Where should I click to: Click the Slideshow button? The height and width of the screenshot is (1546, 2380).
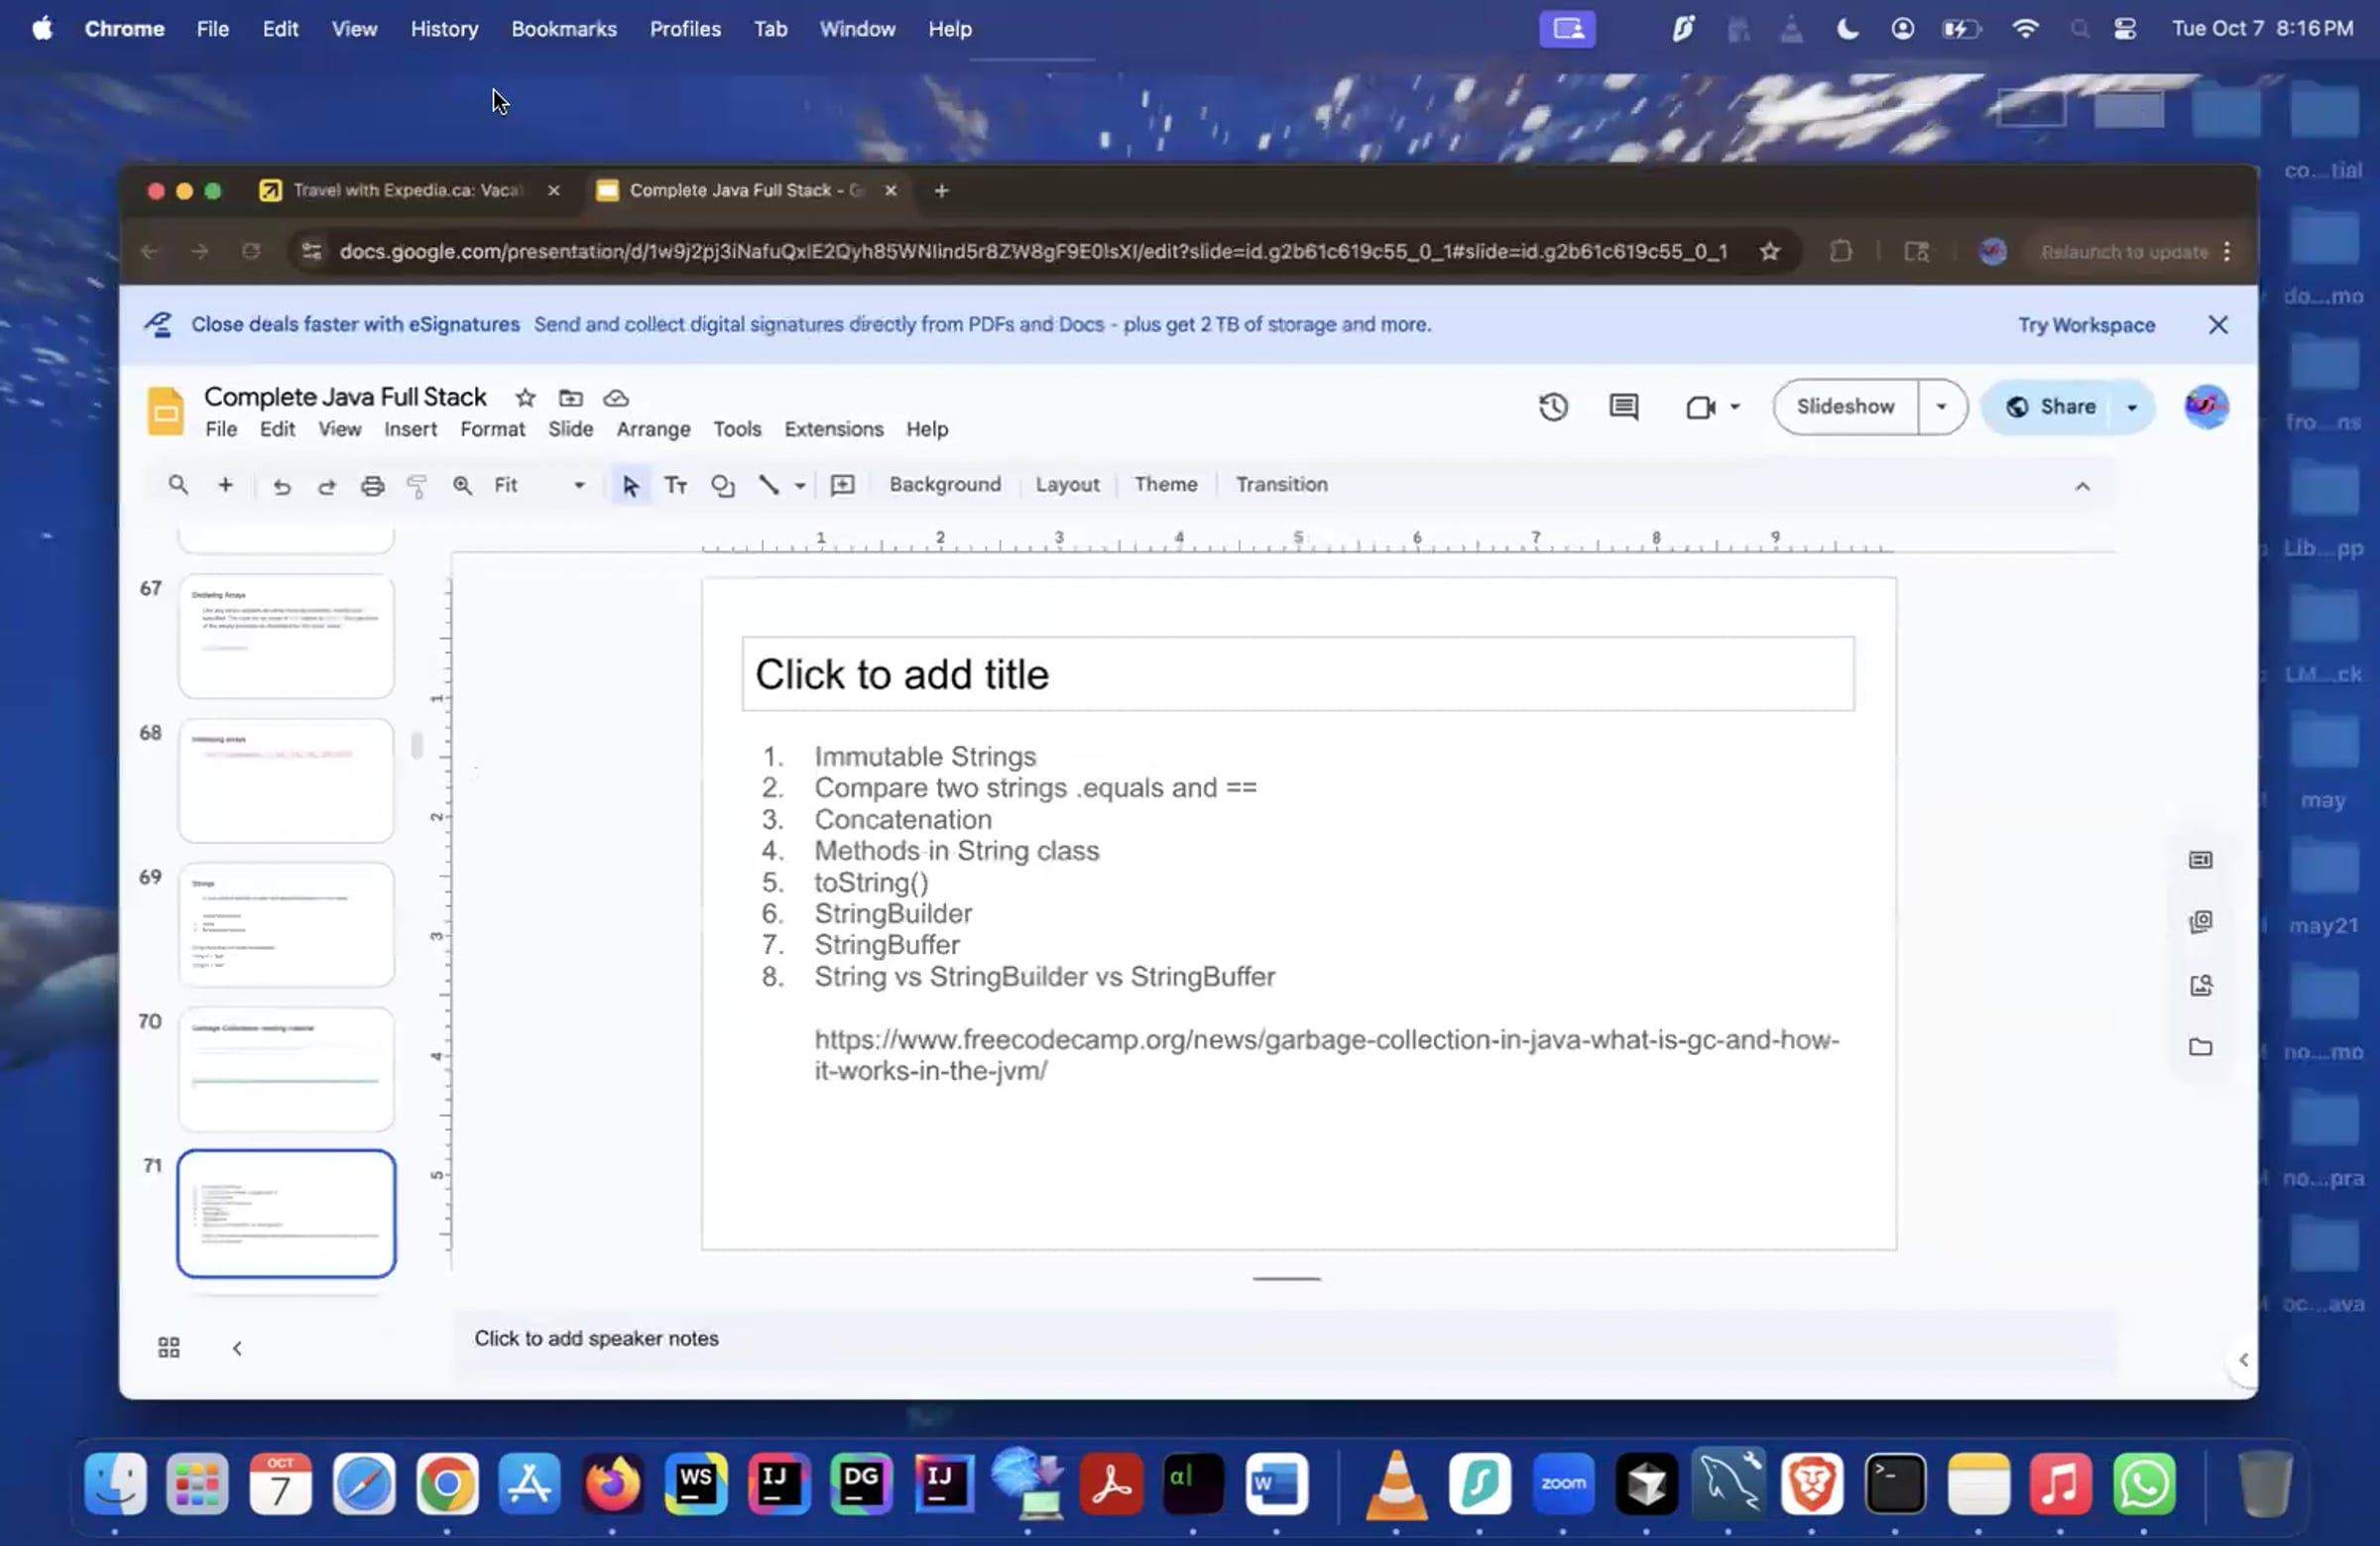(1845, 407)
